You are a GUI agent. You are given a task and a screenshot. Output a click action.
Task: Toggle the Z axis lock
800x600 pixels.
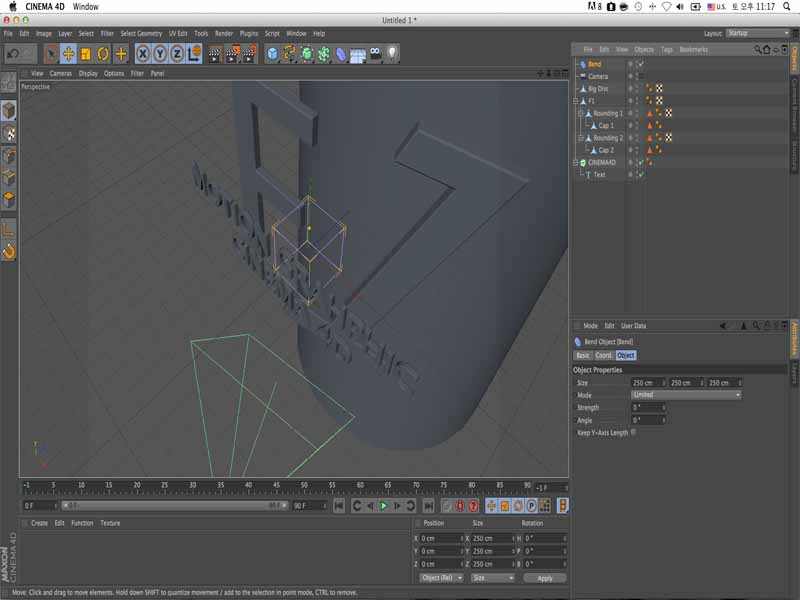click(177, 54)
